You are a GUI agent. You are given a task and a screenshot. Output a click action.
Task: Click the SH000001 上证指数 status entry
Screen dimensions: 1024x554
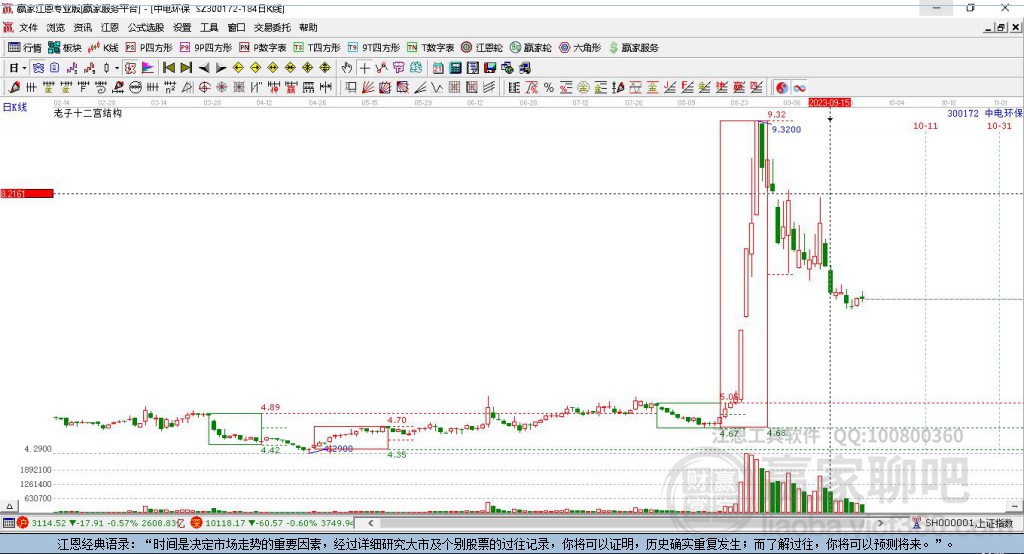963,523
